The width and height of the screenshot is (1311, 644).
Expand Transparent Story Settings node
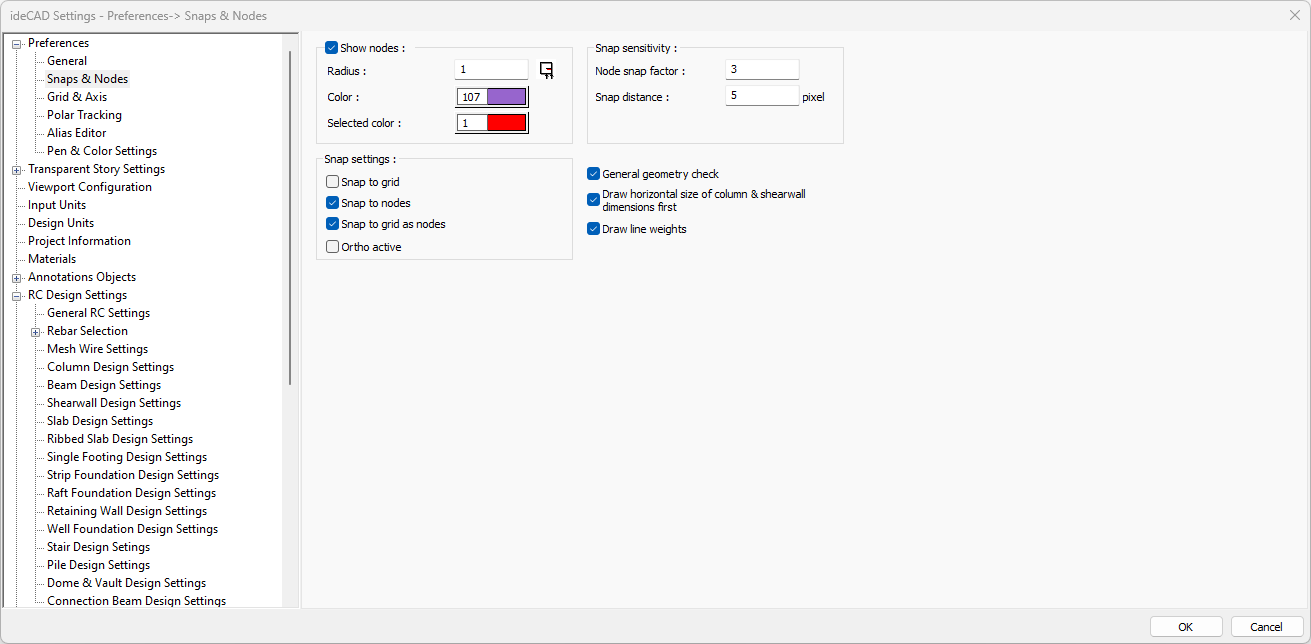pyautogui.click(x=16, y=169)
